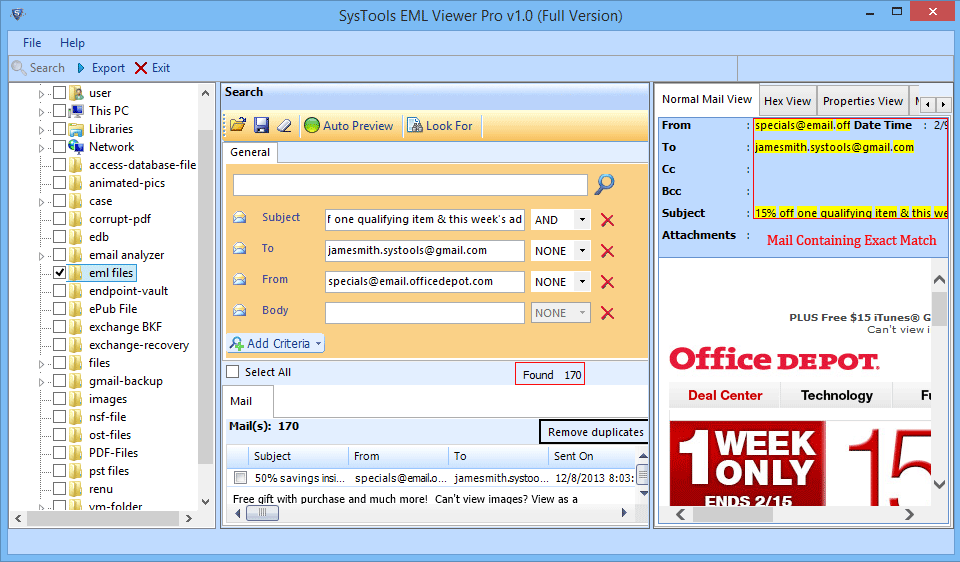Select This PC computer icon in tree
Screen dimensions: 960x562
(77, 111)
